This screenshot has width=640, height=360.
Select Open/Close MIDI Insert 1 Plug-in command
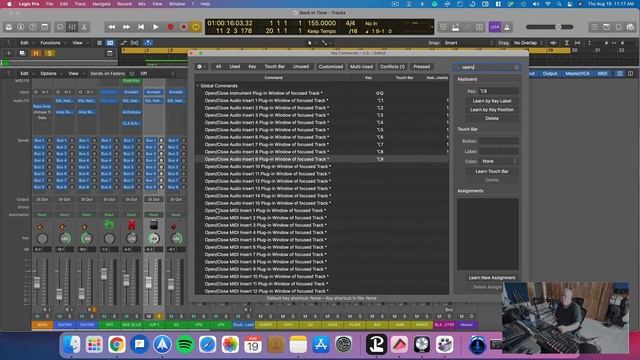[322, 211]
